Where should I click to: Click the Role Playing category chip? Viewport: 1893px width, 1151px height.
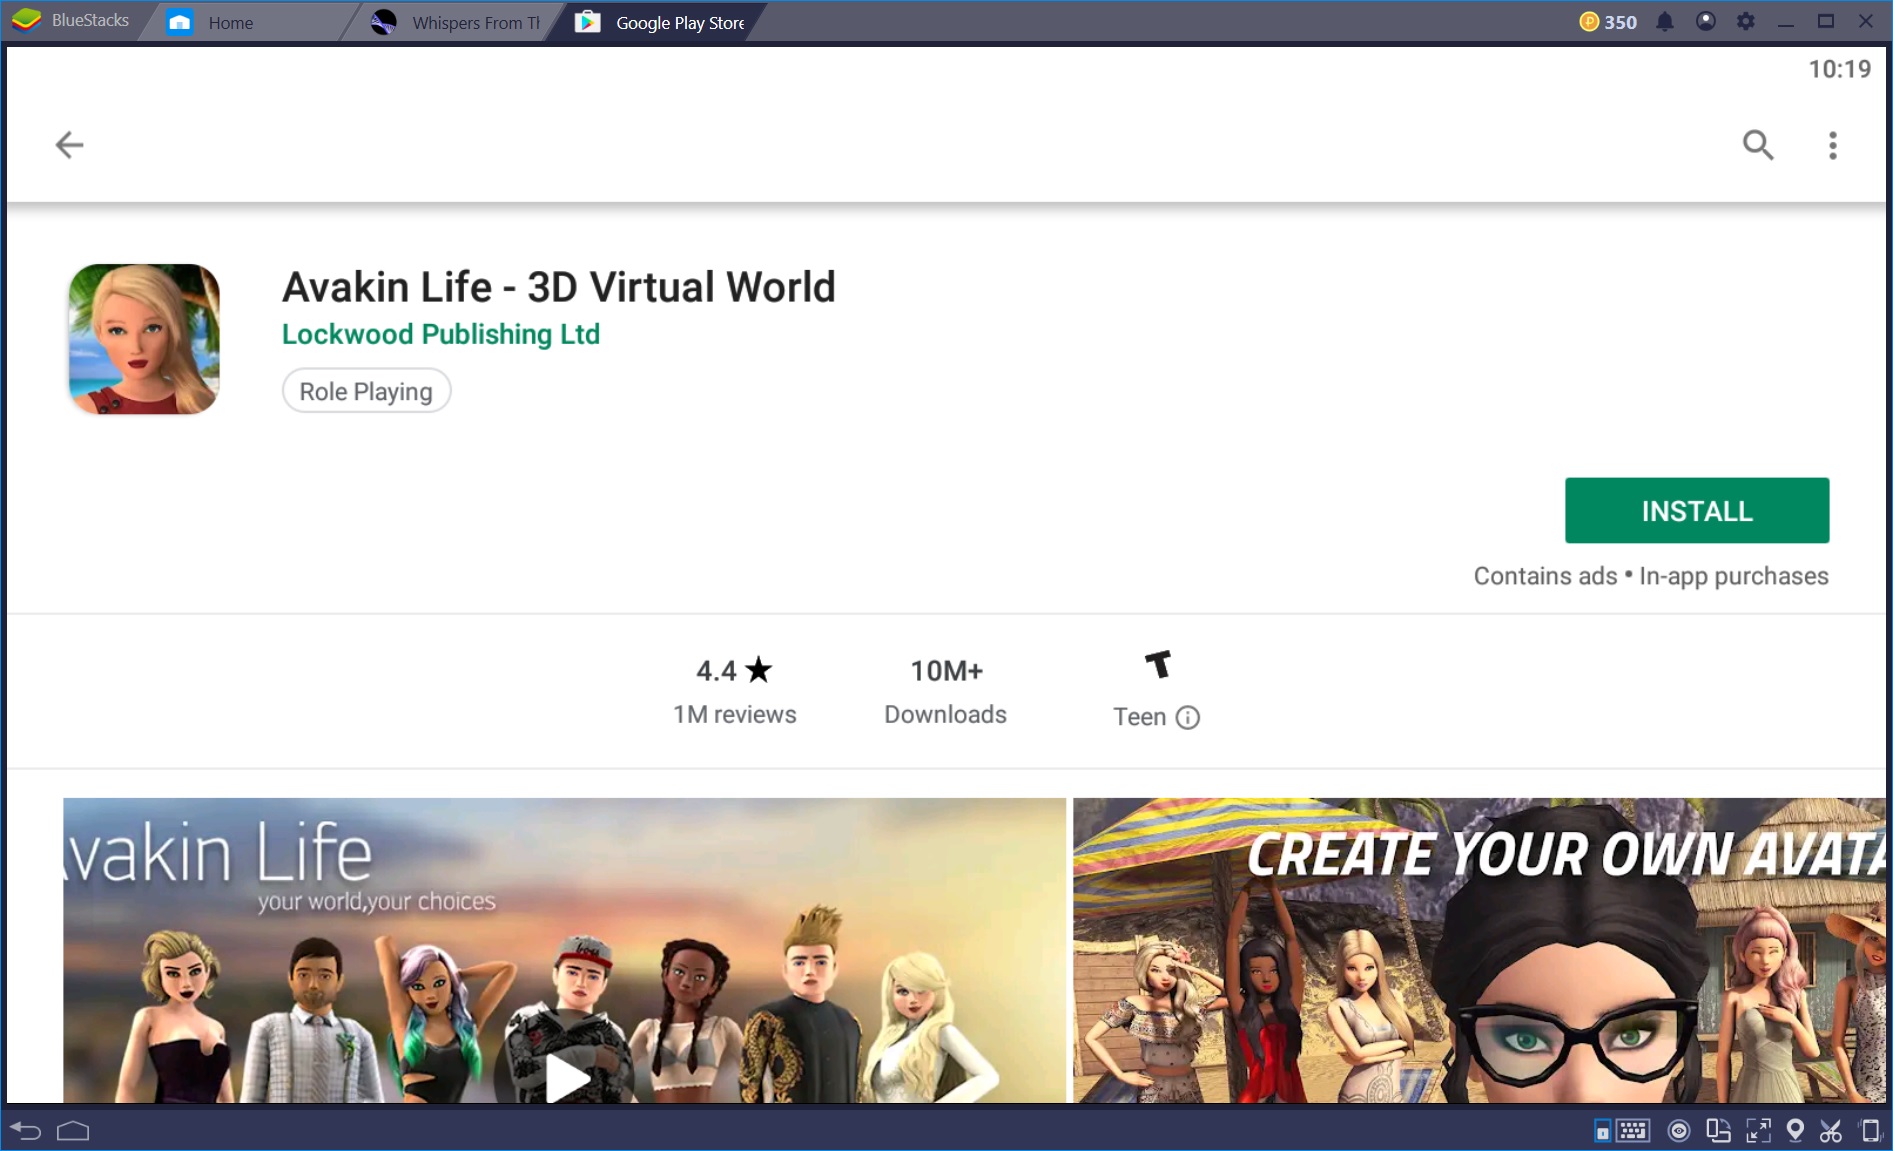point(366,391)
